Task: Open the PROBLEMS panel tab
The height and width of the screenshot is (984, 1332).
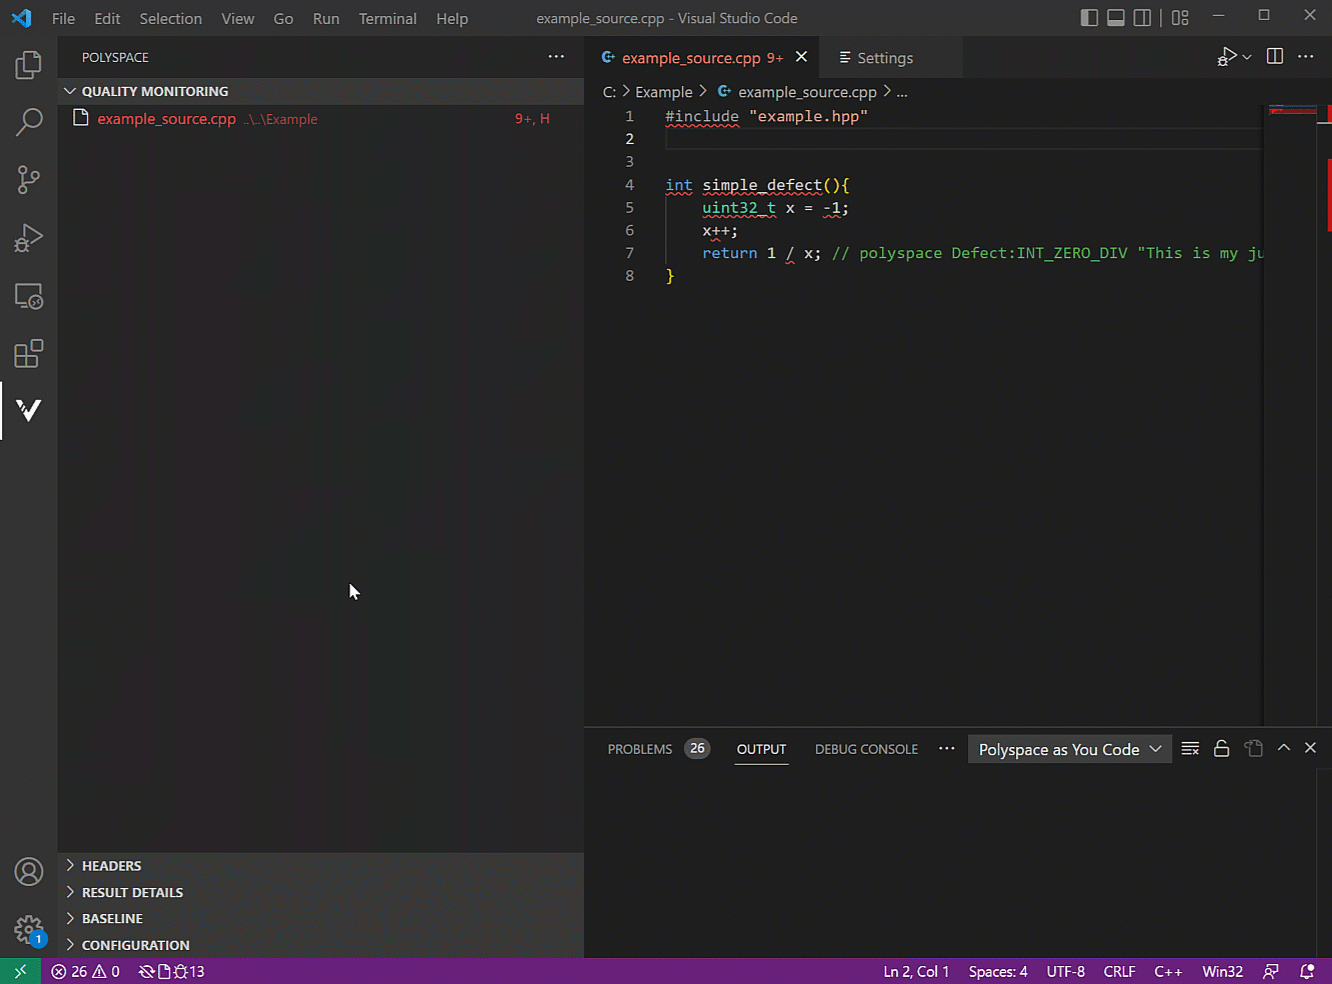Action: [640, 750]
